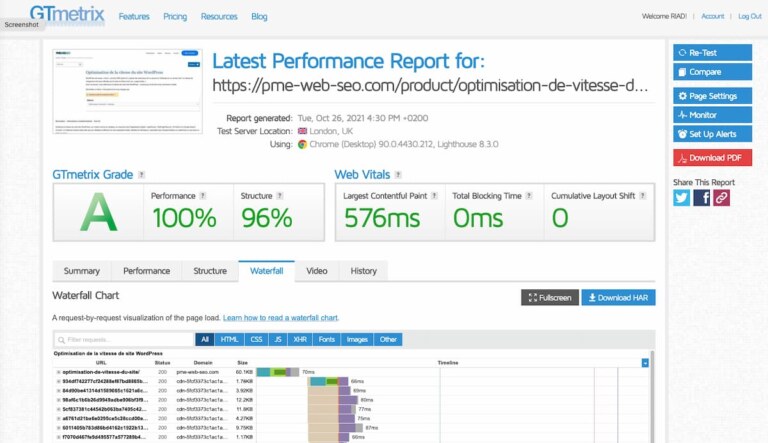
Task: Open the Account link
Action: pos(712,16)
